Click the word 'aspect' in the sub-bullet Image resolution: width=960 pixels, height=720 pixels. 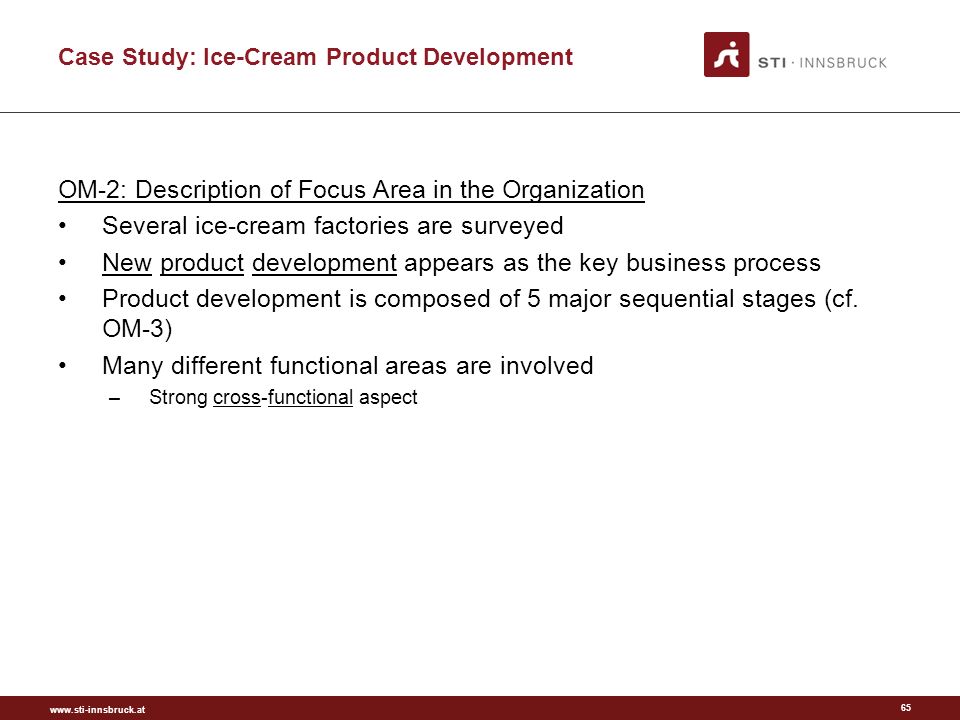point(388,397)
